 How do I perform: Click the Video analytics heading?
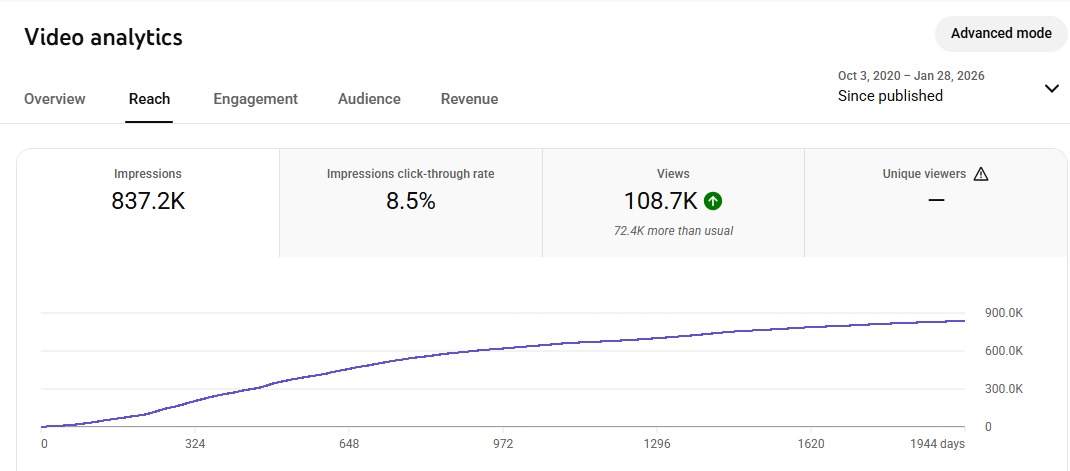point(103,37)
